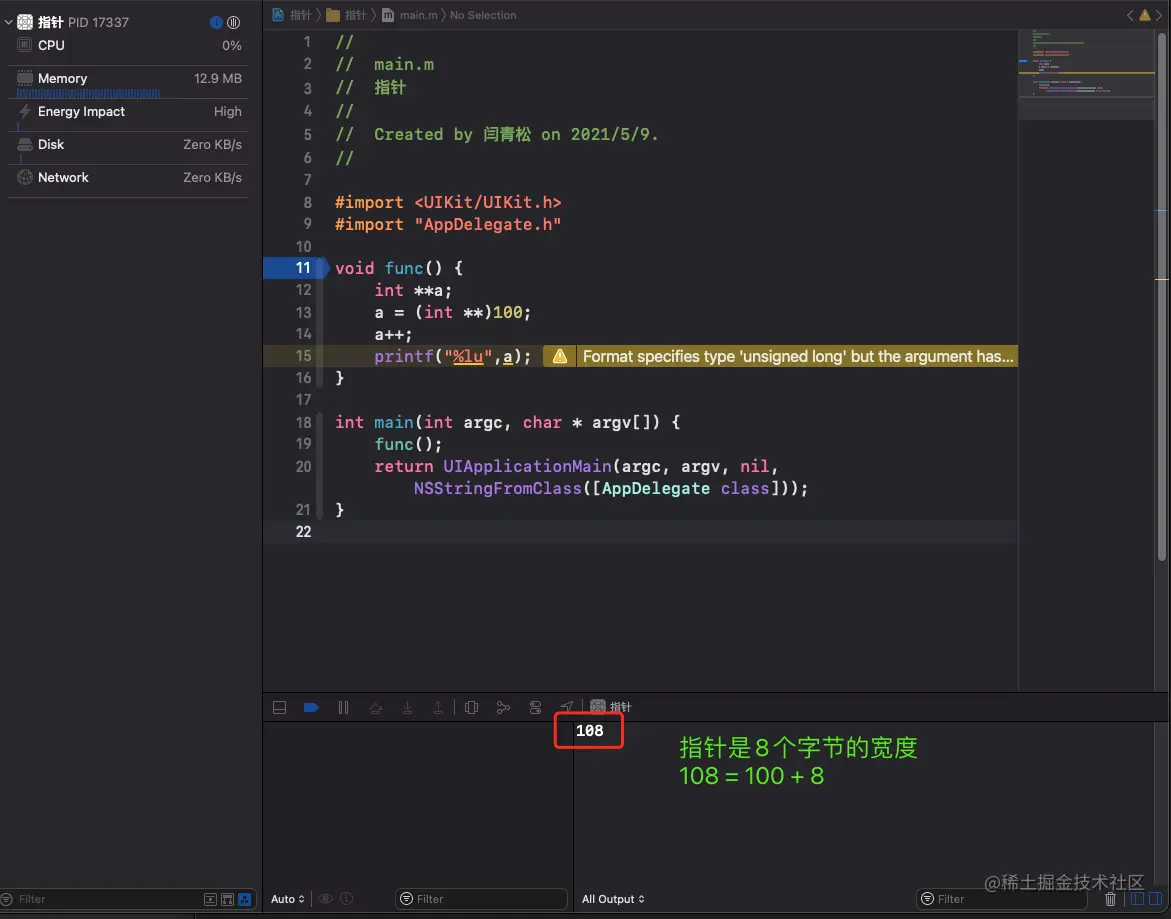The width and height of the screenshot is (1171, 919).
Task: Expand the 'Format specifies type' warning message
Action: tap(798, 357)
